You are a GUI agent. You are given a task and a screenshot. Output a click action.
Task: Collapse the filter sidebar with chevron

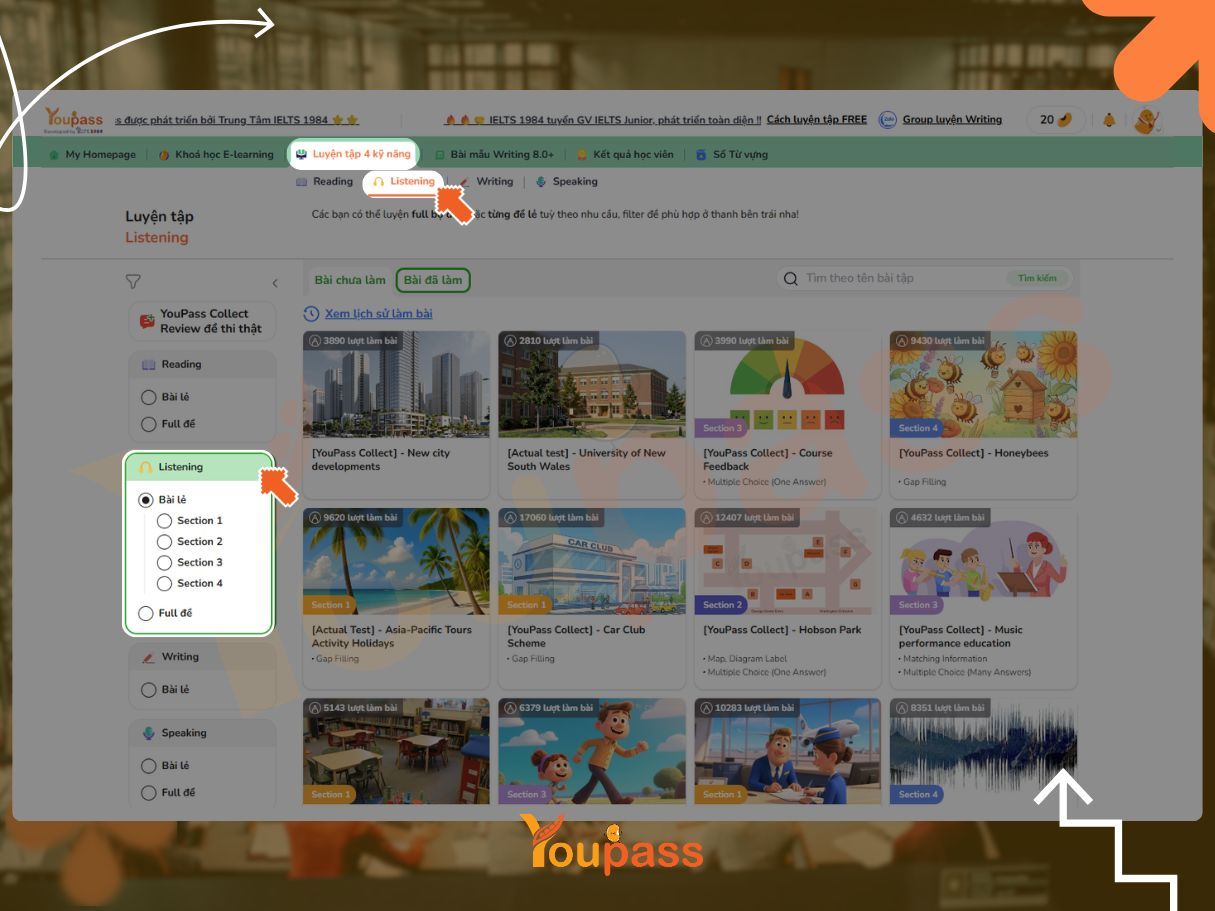click(x=275, y=284)
